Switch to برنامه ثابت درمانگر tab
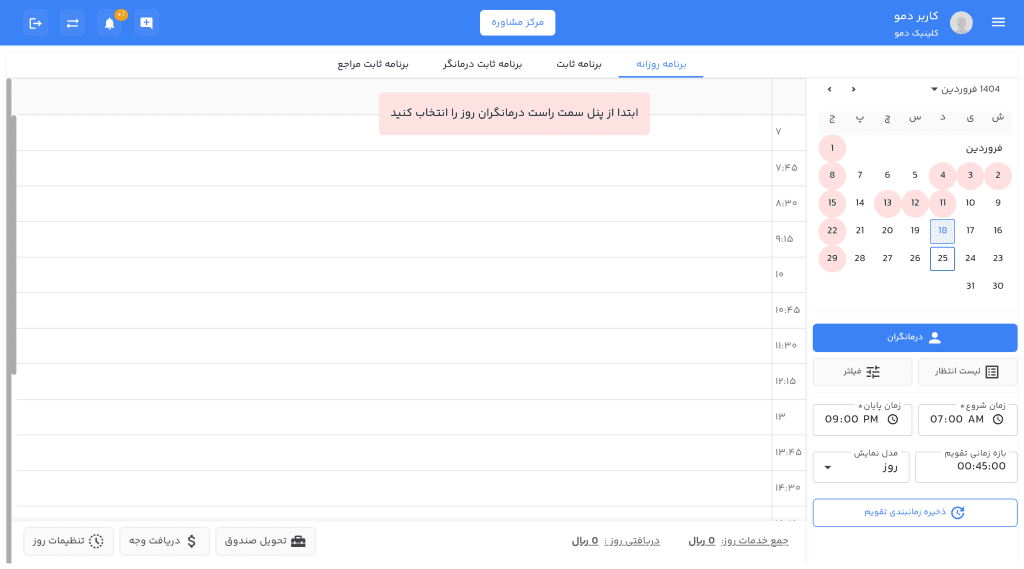The image size is (1024, 569). [x=483, y=64]
